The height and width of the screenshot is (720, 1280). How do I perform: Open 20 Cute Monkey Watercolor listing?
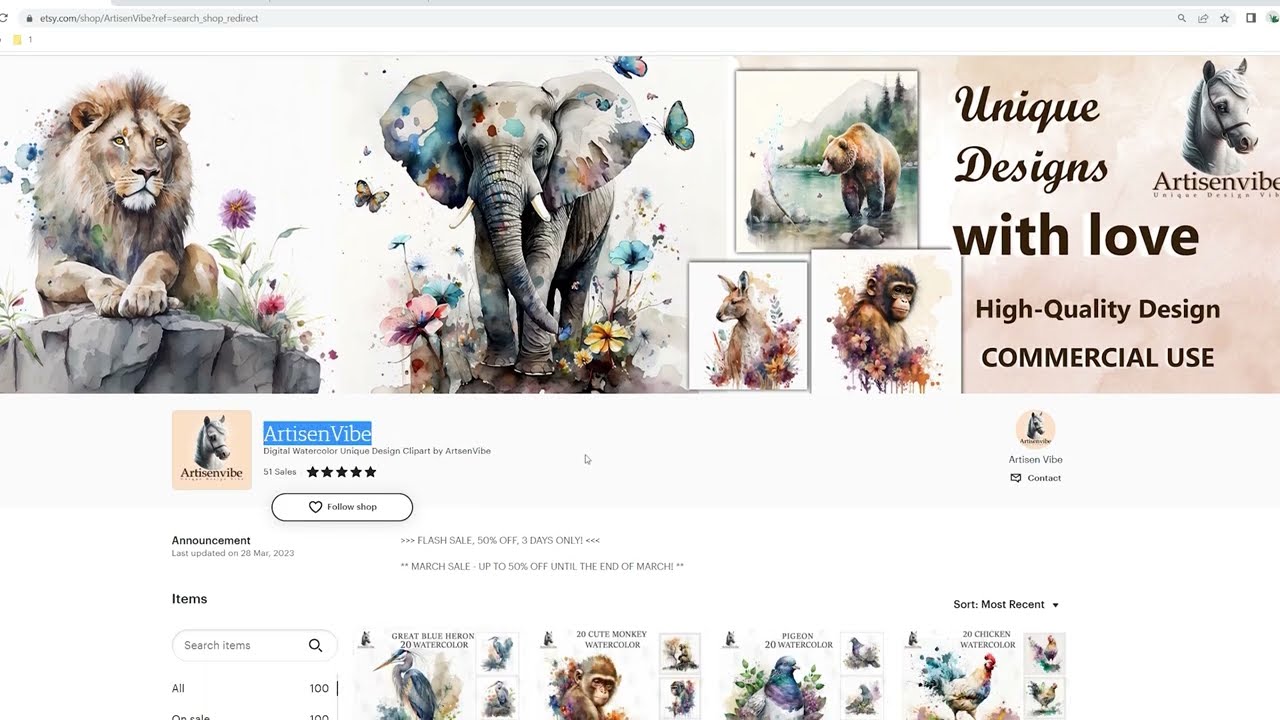click(x=618, y=675)
